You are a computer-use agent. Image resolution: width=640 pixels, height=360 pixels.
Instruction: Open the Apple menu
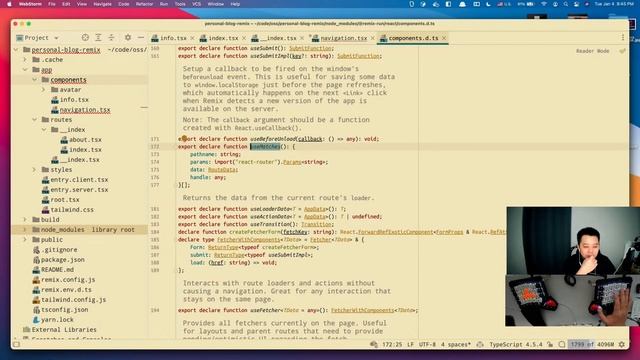(x=9, y=4)
